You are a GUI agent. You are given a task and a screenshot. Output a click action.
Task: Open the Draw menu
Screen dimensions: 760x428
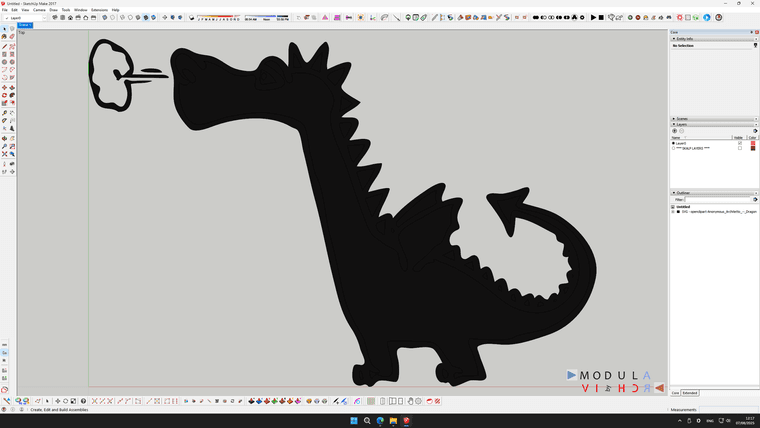[53, 10]
